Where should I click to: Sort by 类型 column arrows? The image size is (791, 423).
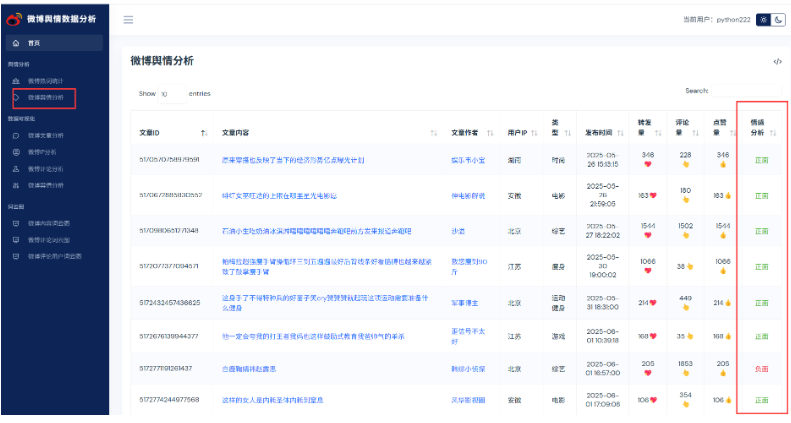[x=568, y=133]
